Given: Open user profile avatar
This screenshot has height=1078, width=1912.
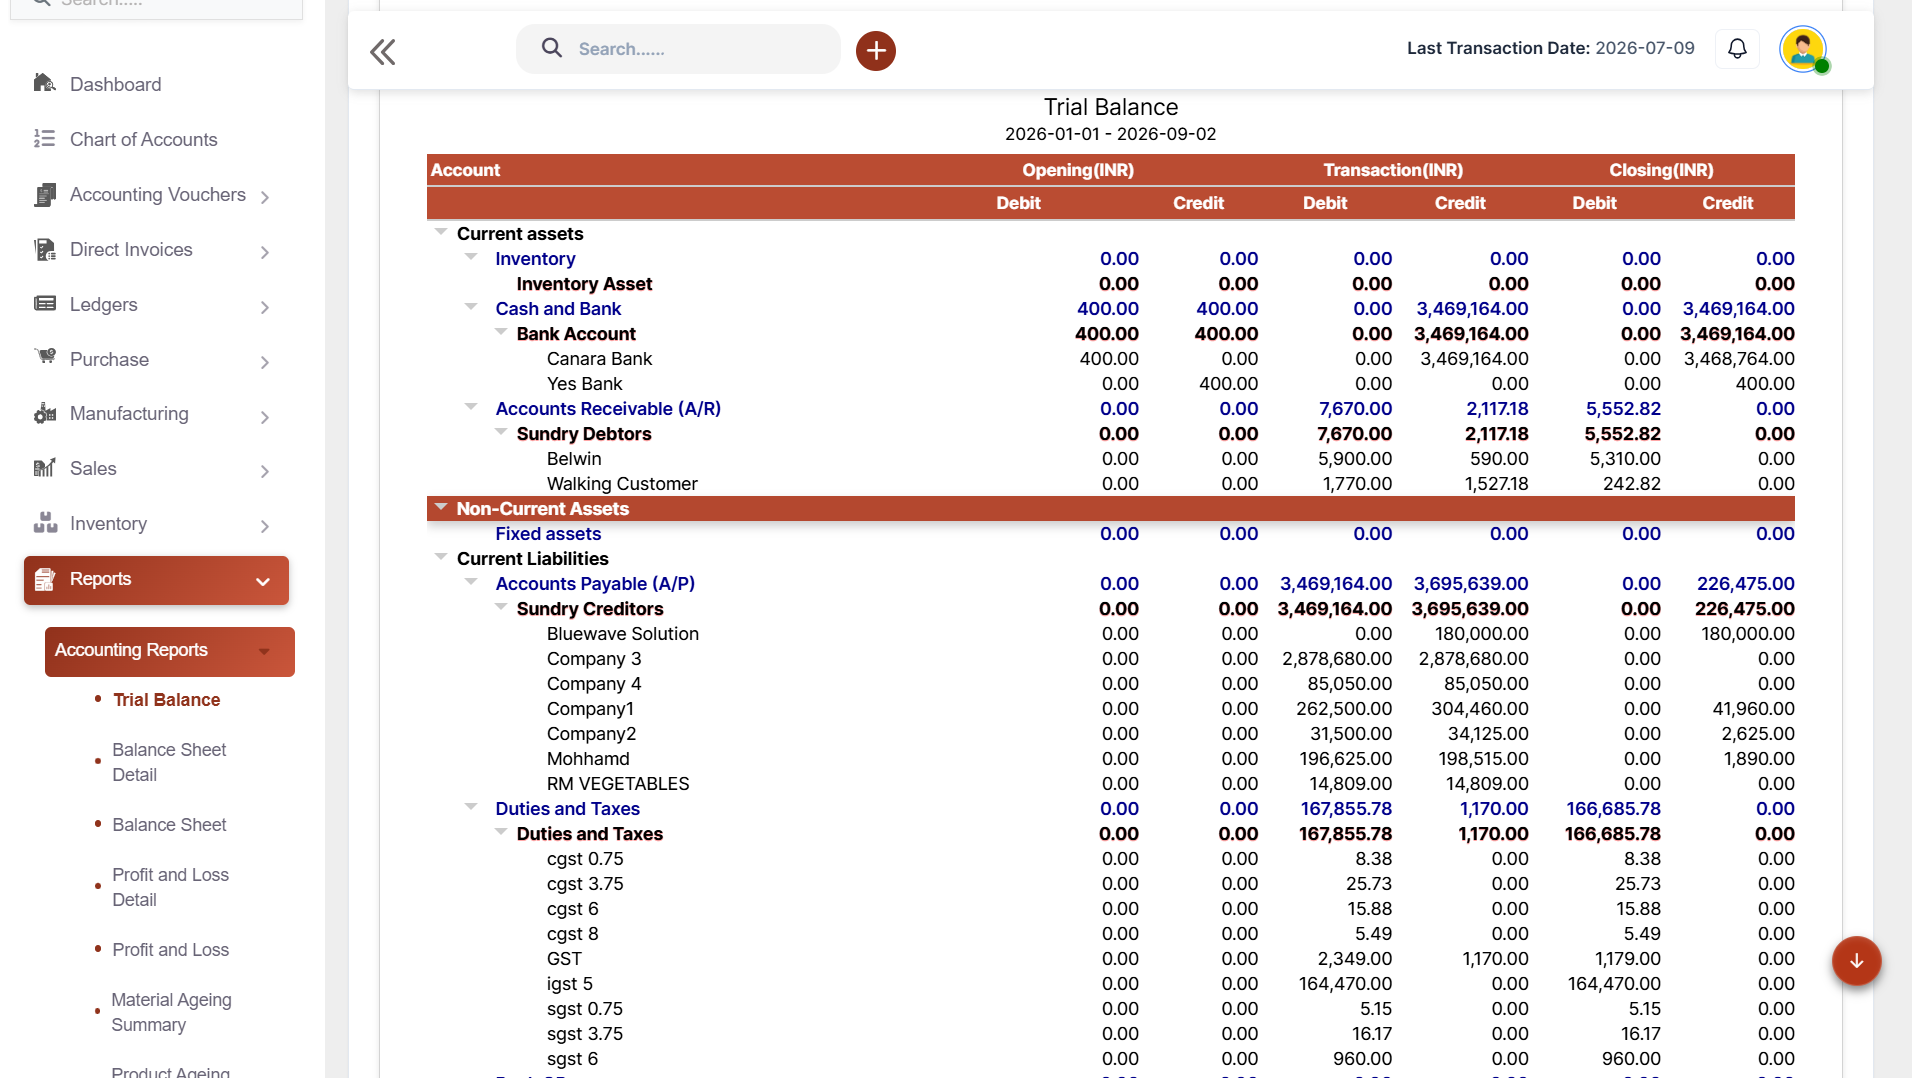Looking at the screenshot, I should pos(1803,48).
